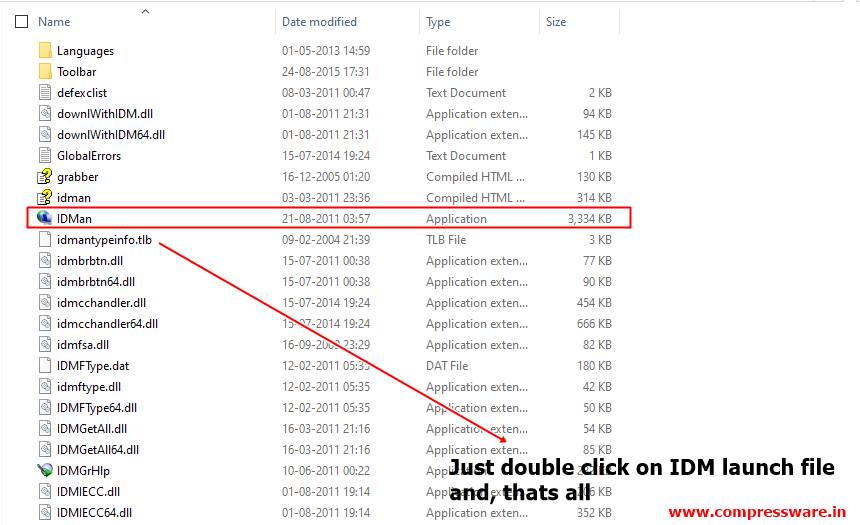This screenshot has height=525, width=860.
Task: Select the lowercase 'idman' help file name
Action: (73, 197)
